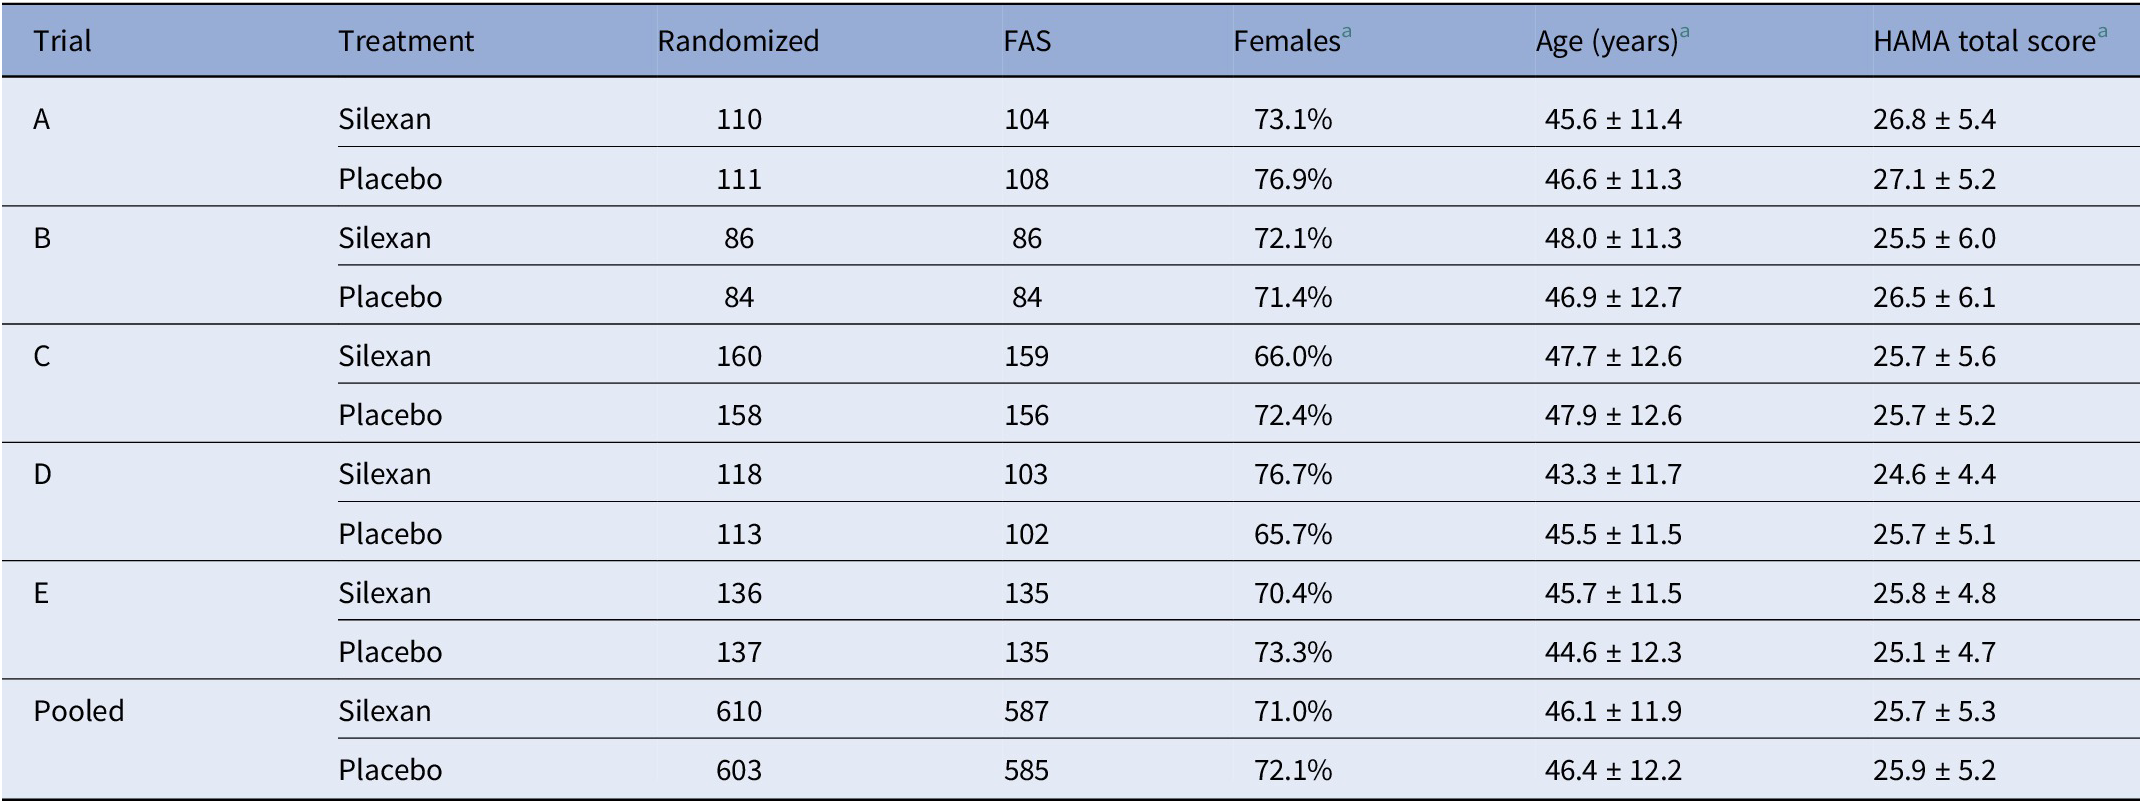Open footnote marker next to Age (years)
The image size is (2142, 803).
[x=1685, y=33]
